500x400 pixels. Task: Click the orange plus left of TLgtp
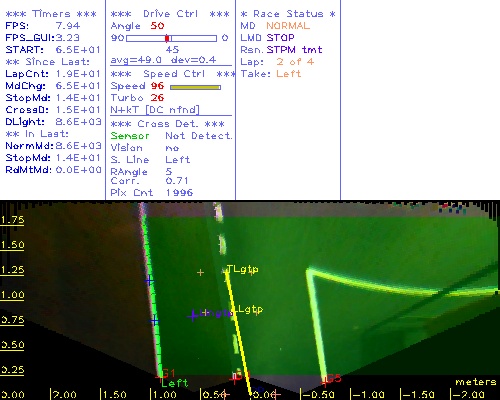(200, 273)
